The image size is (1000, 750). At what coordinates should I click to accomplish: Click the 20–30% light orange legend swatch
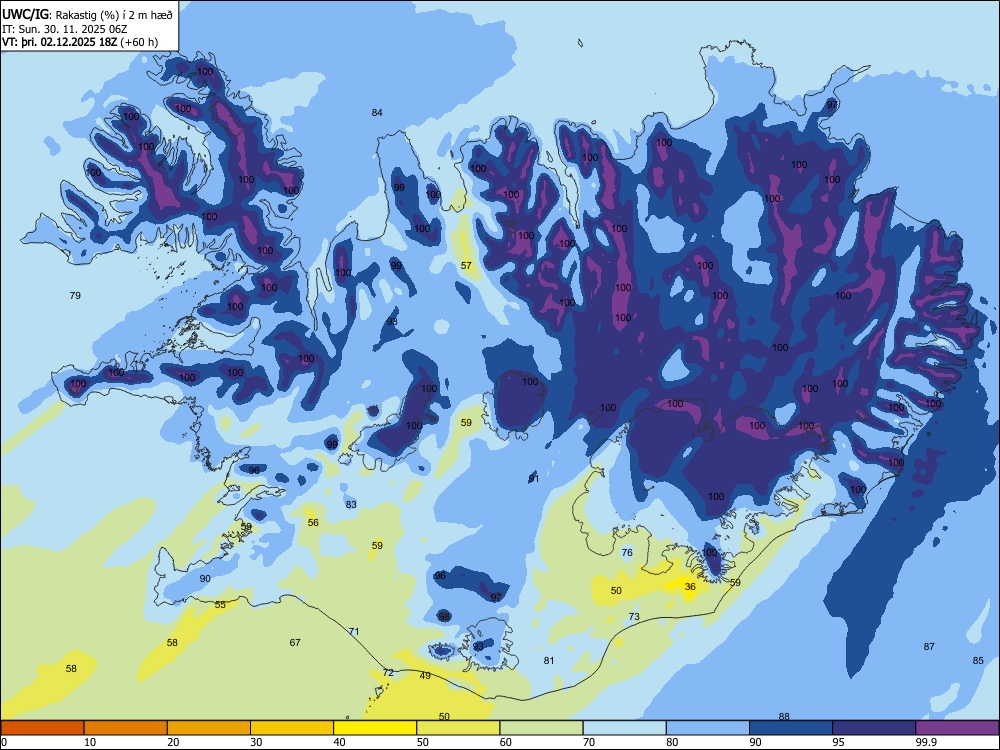(209, 728)
